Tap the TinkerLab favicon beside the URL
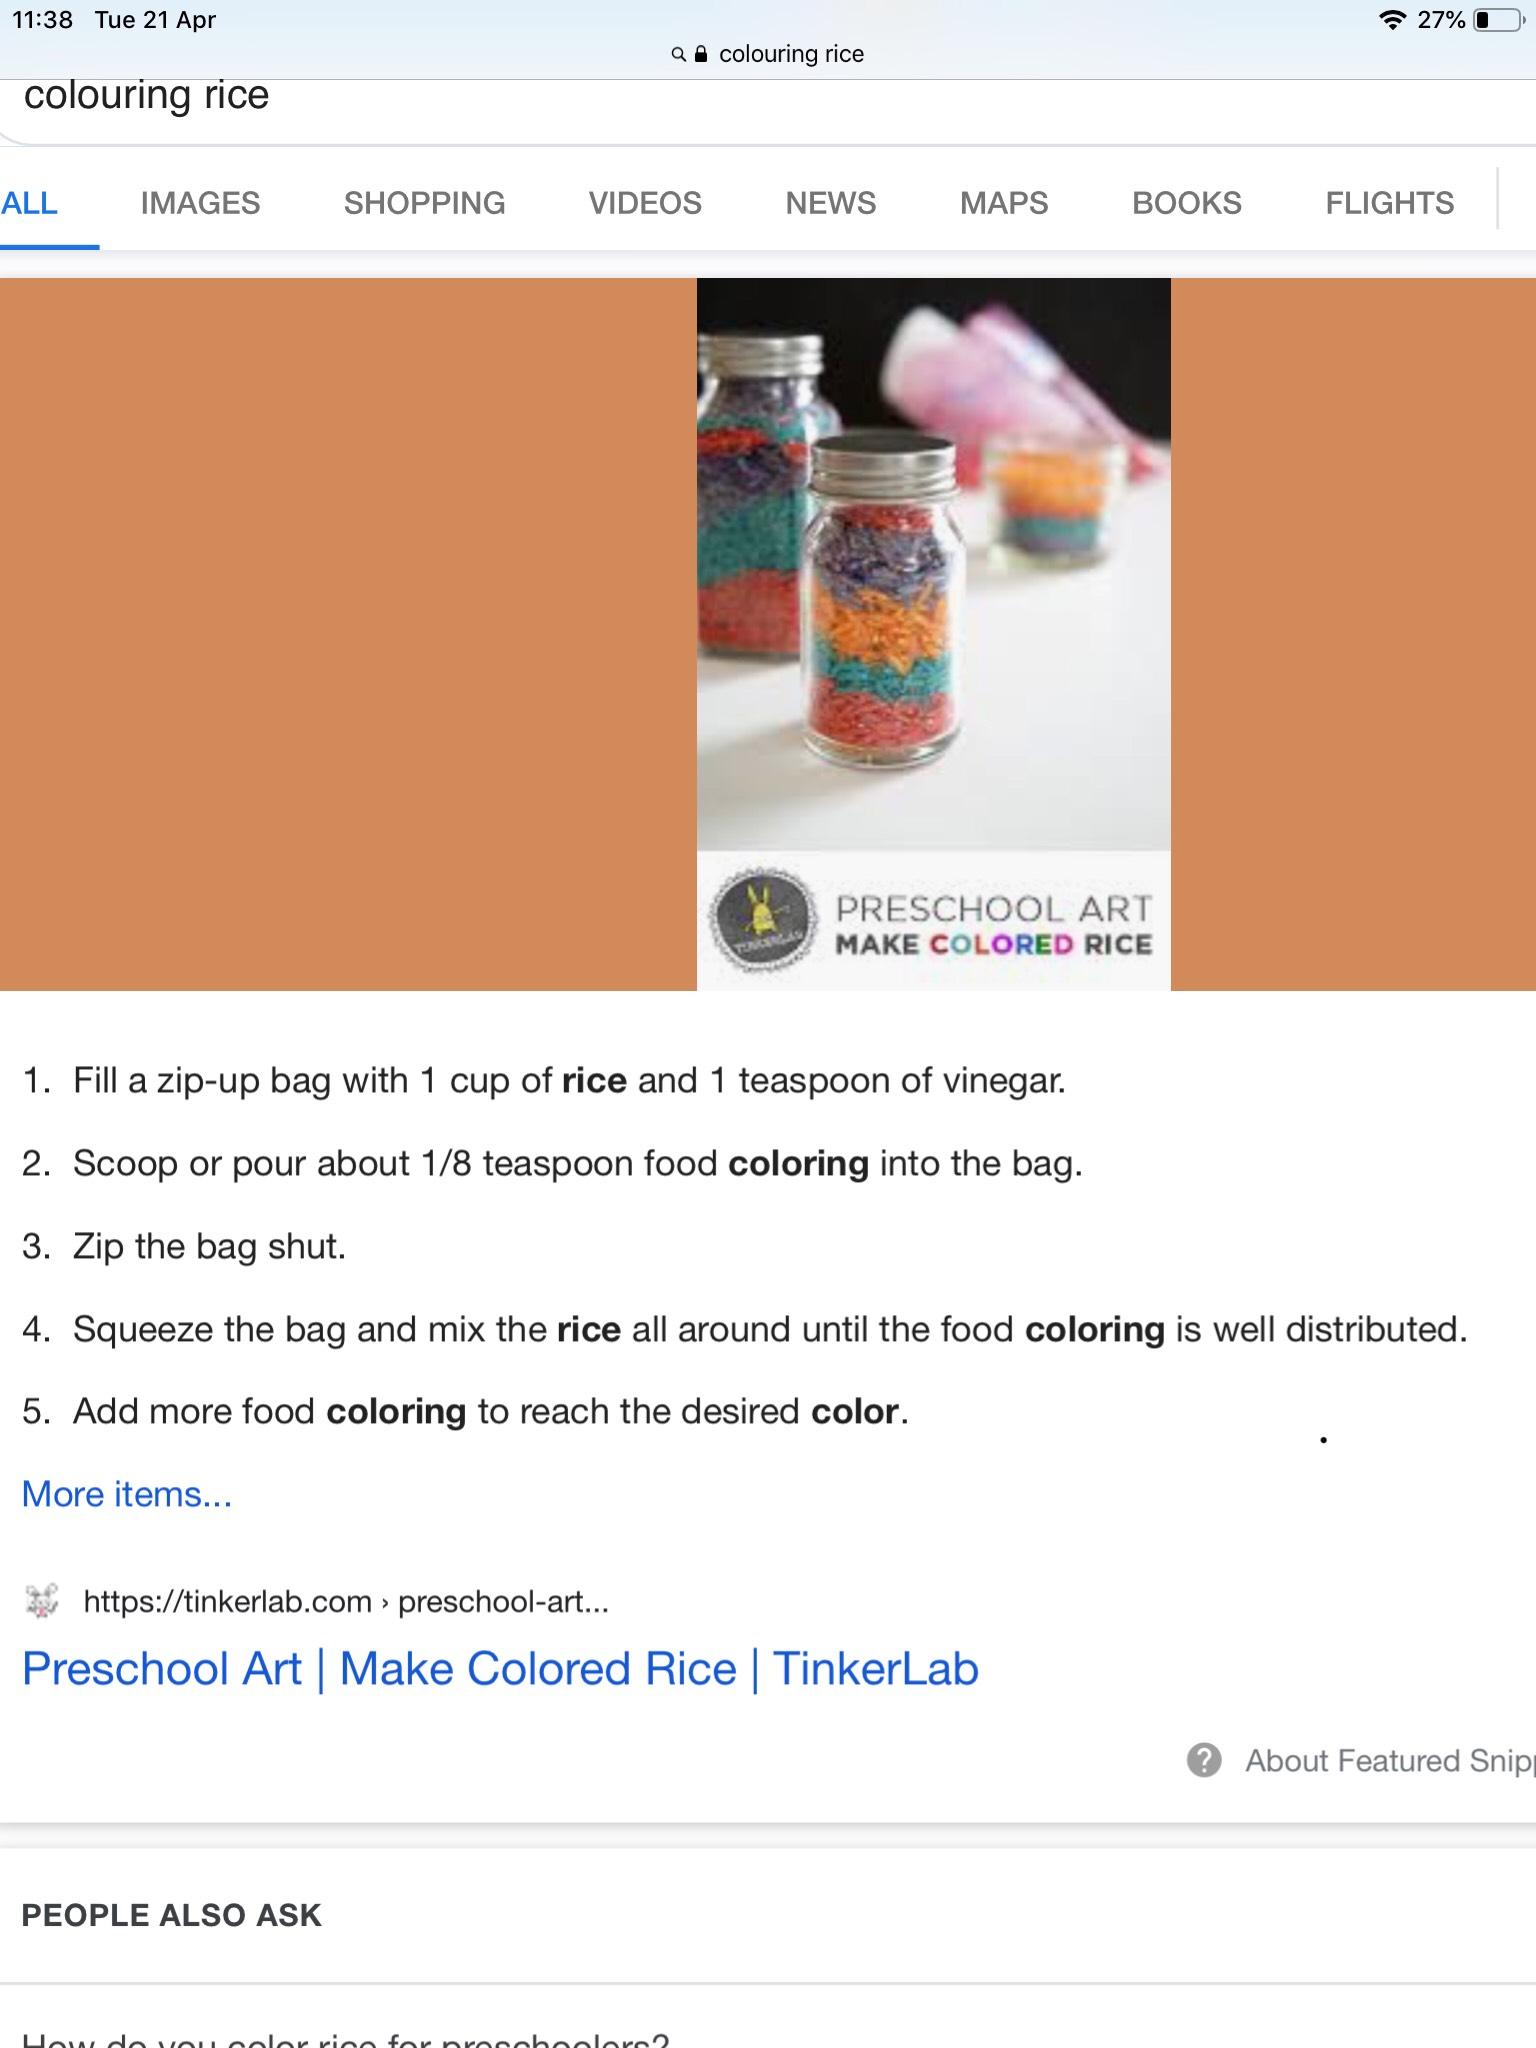Screen dimensions: 1536x2048 point(42,1601)
